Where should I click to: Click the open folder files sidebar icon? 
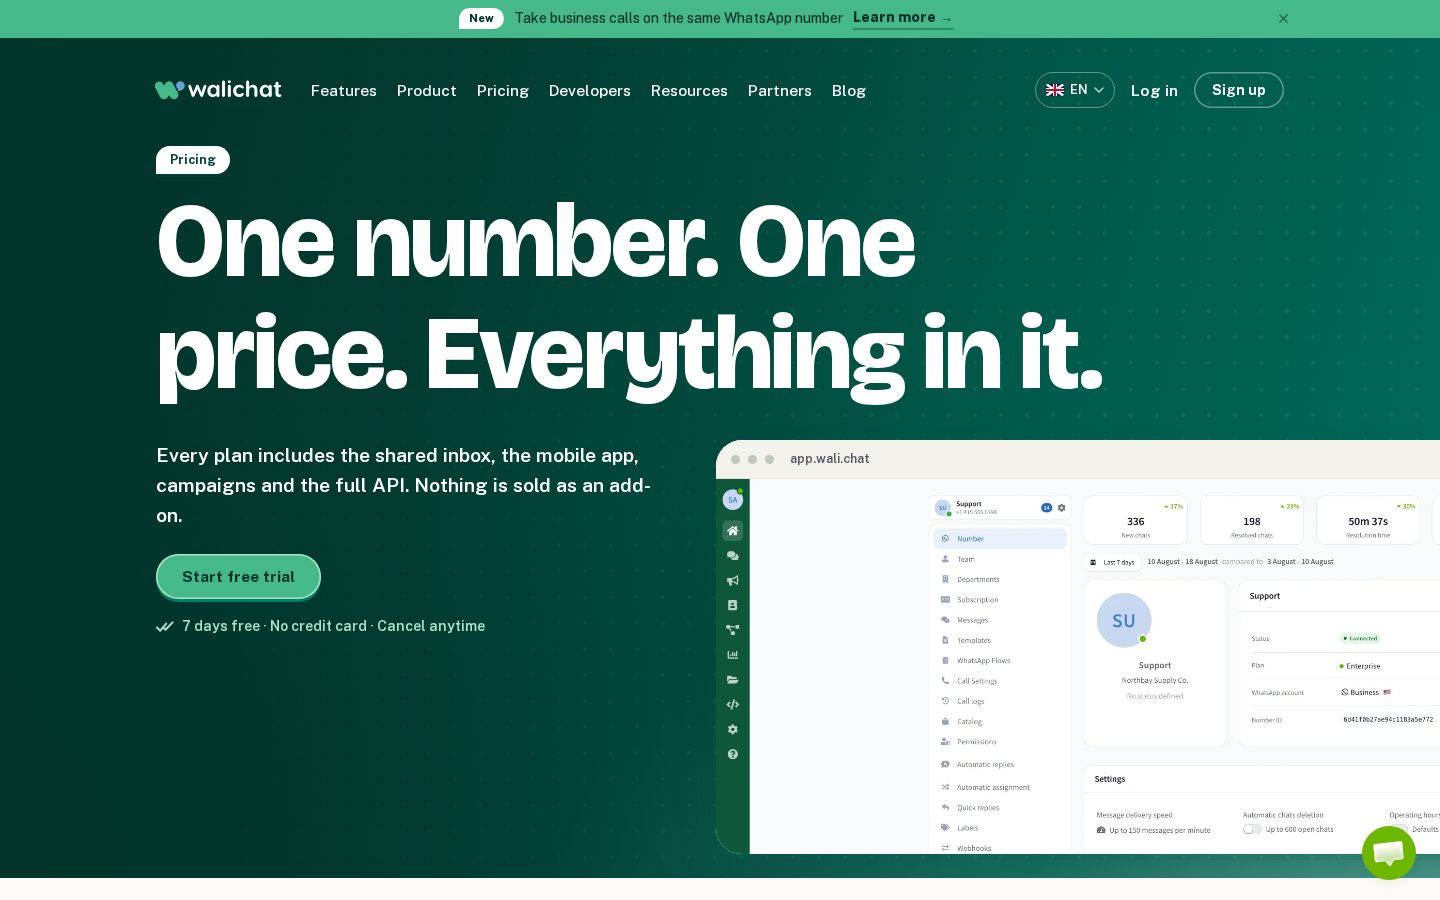pos(733,680)
